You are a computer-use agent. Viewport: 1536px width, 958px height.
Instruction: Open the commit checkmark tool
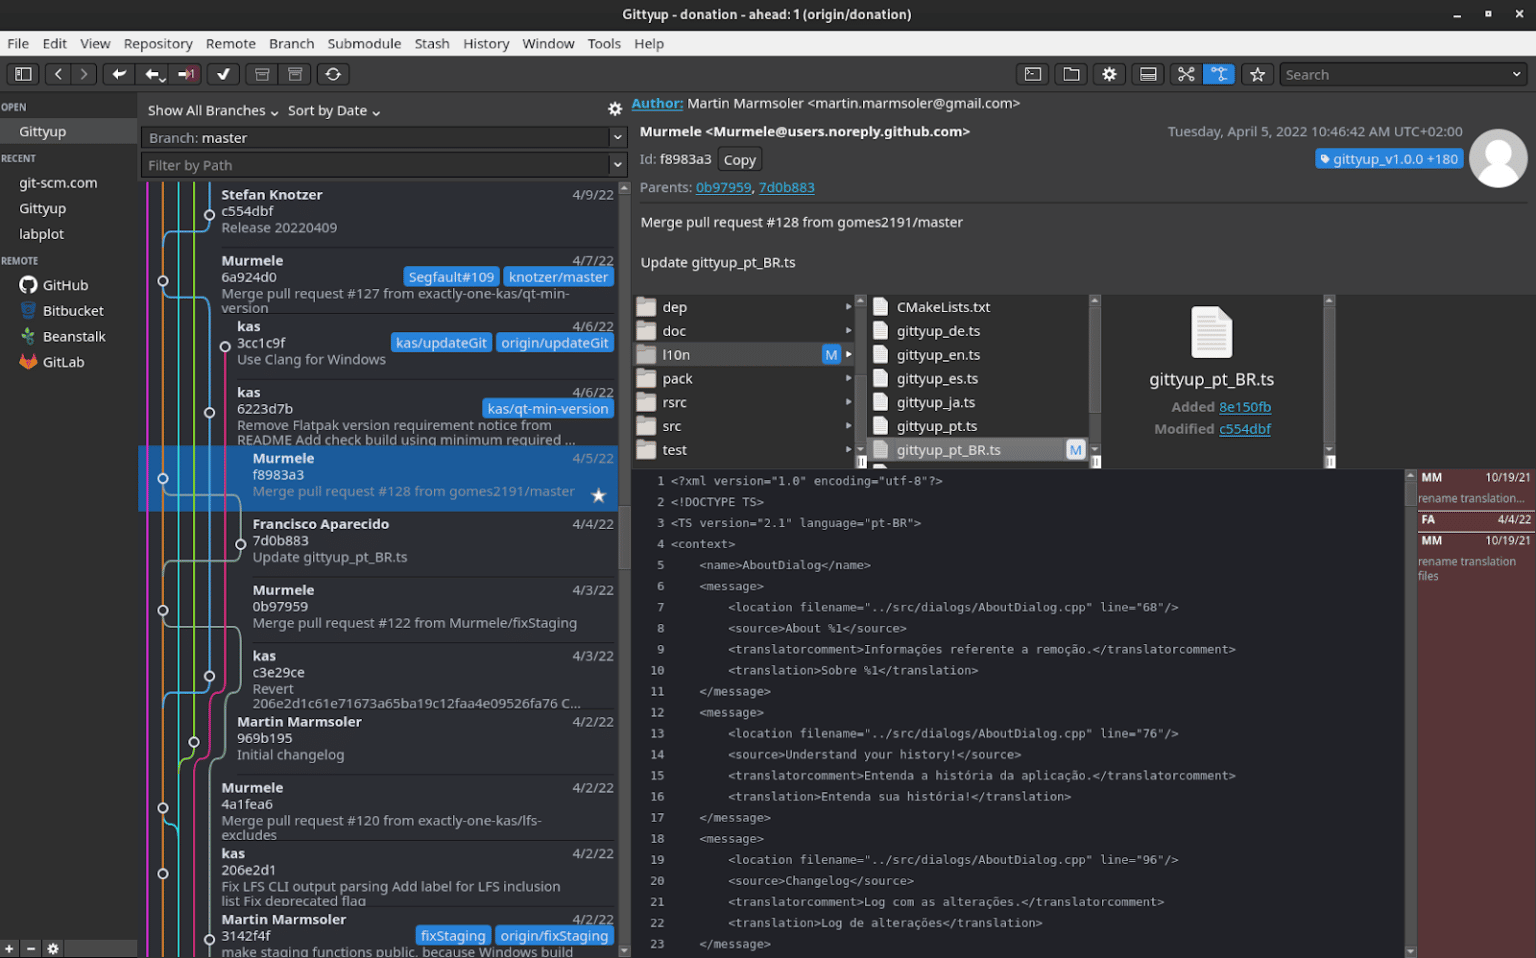pos(223,74)
